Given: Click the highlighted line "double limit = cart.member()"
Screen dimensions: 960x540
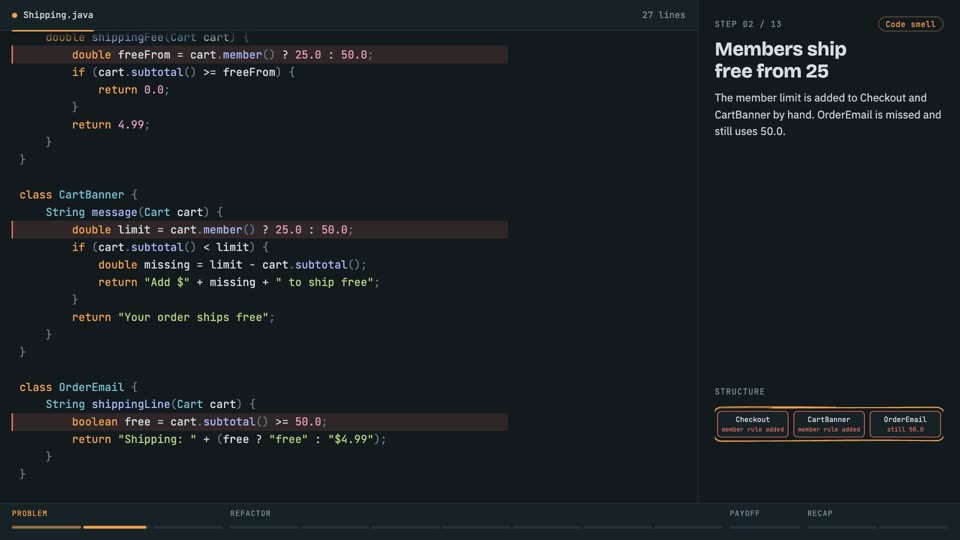Looking at the screenshot, I should pyautogui.click(x=260, y=230).
